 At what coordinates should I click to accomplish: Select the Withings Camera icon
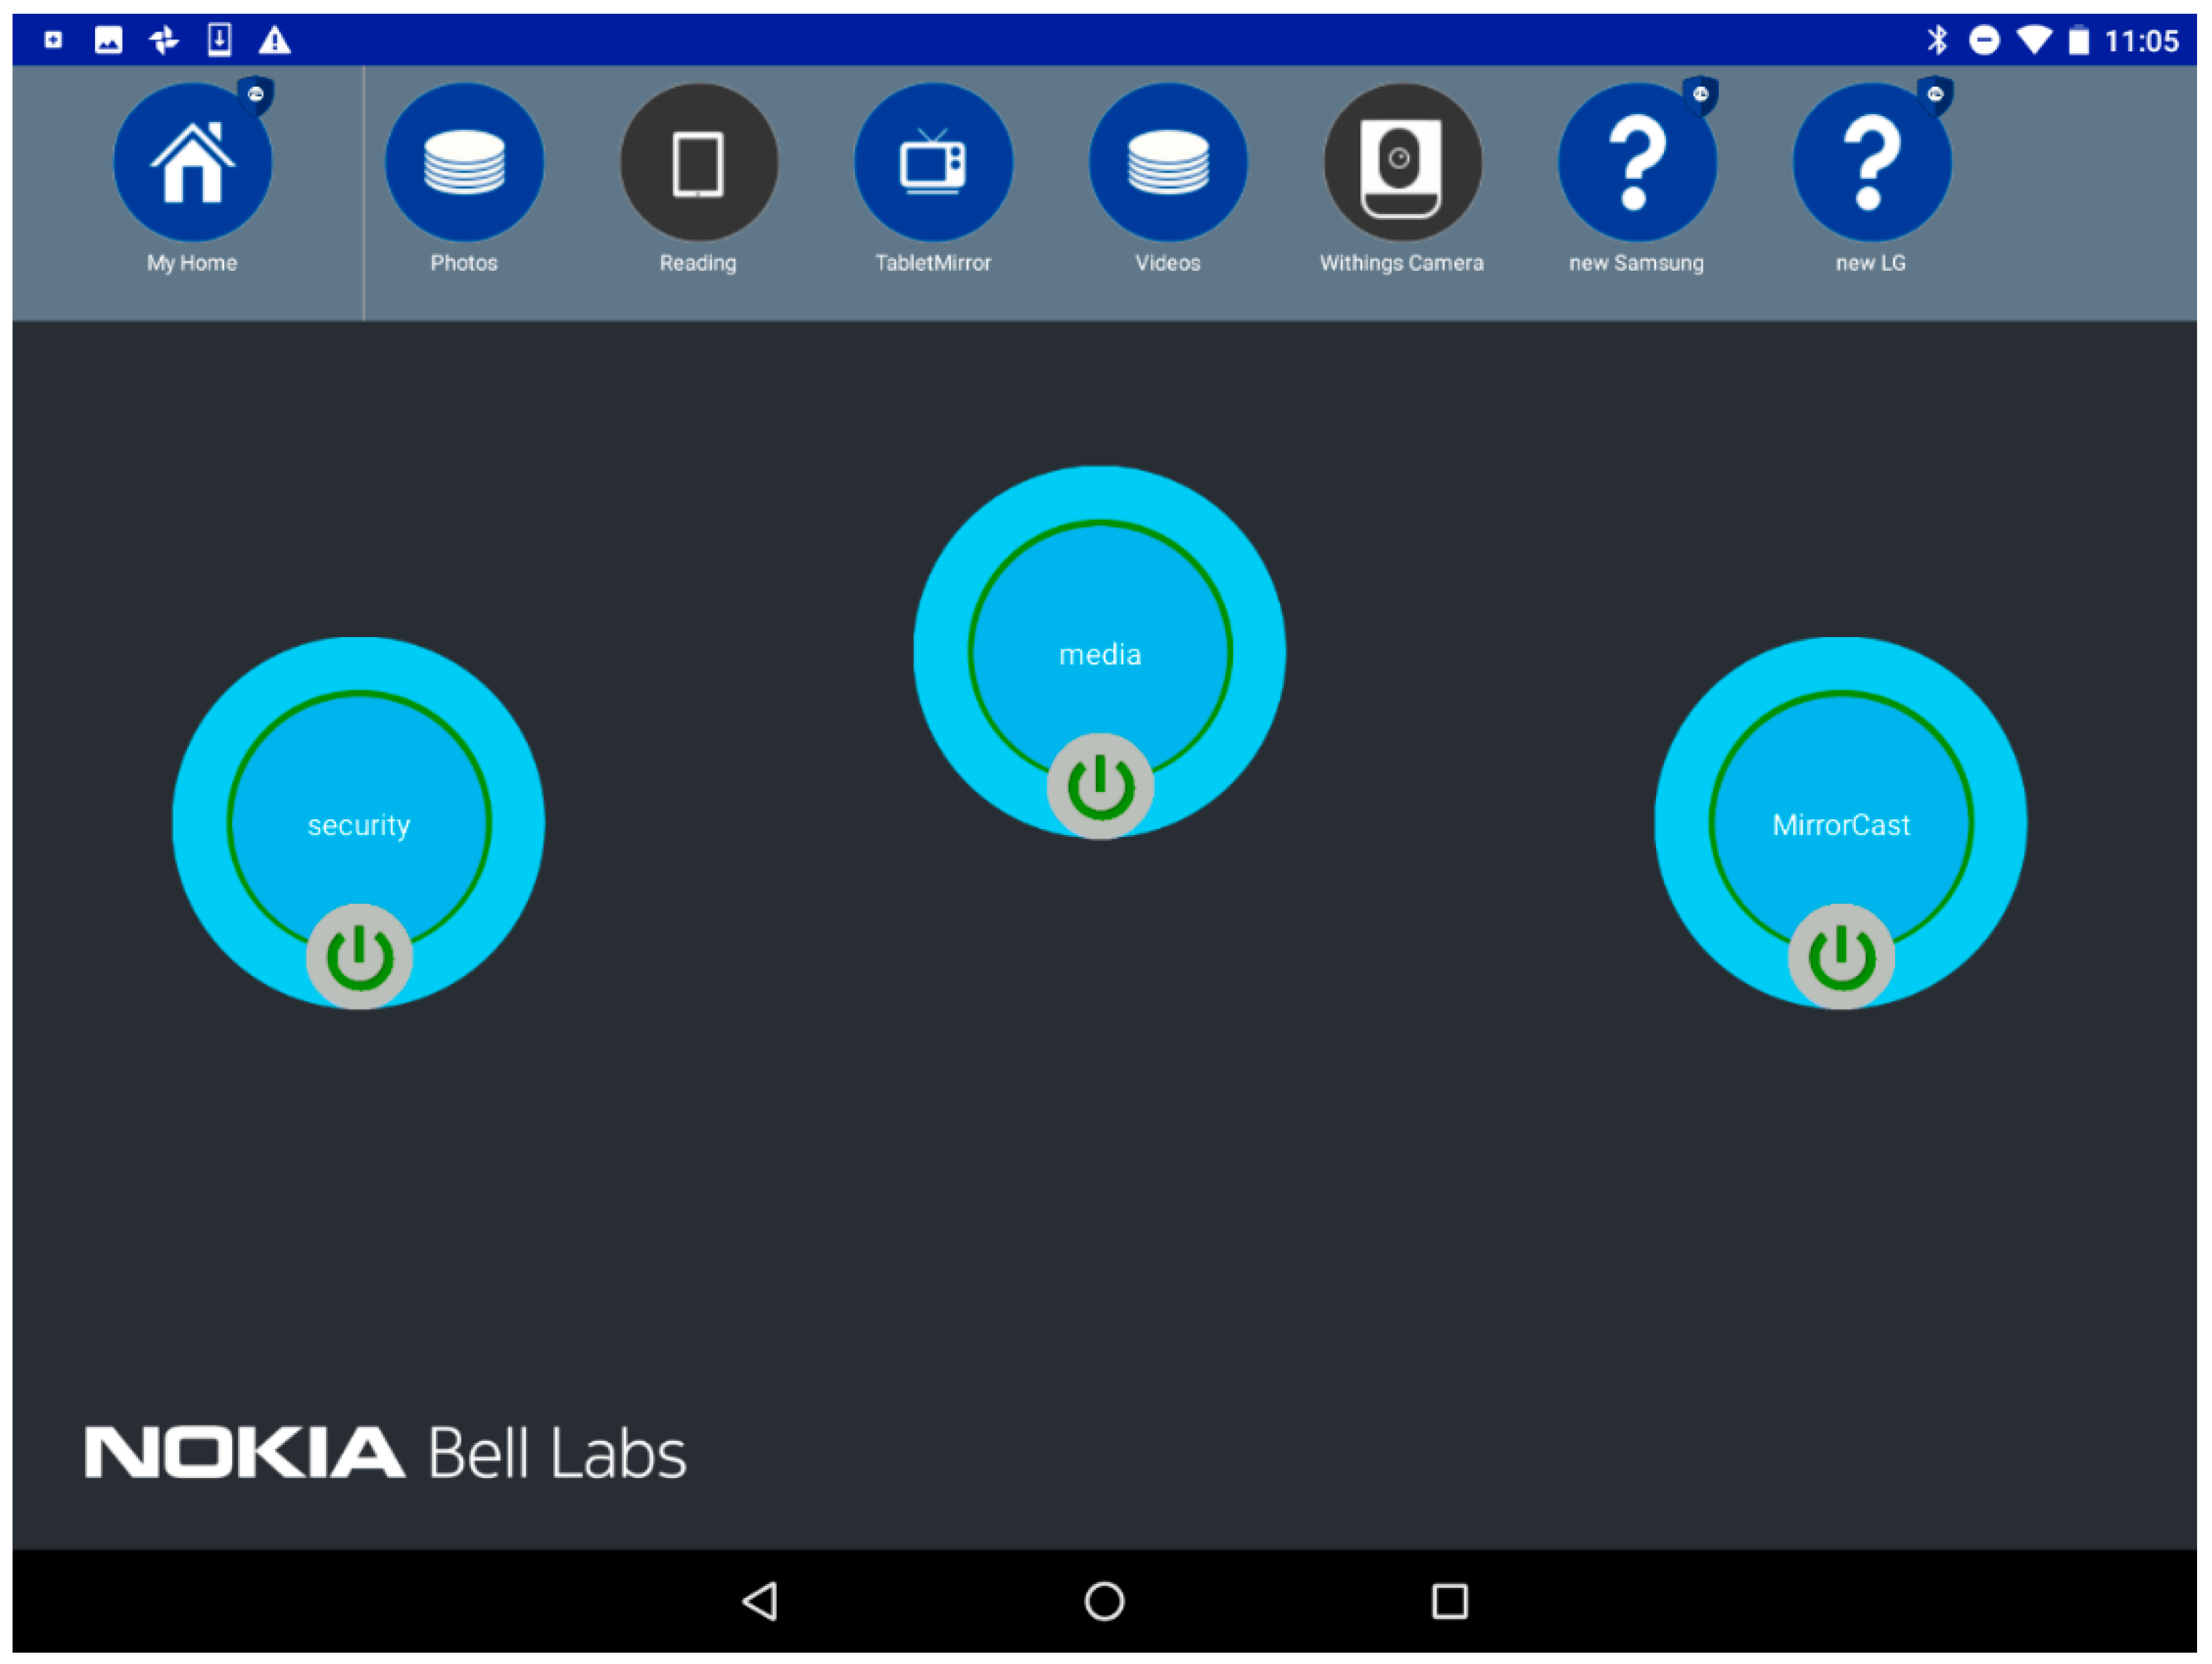[x=1401, y=163]
